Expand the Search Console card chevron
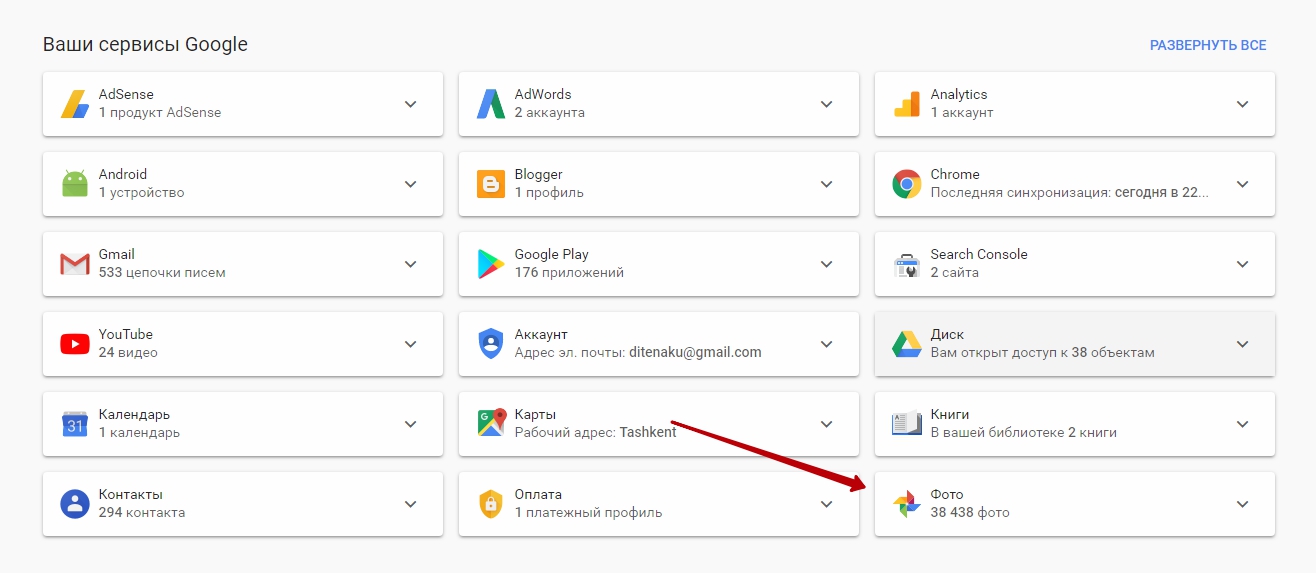This screenshot has height=573, width=1316. 1242,264
